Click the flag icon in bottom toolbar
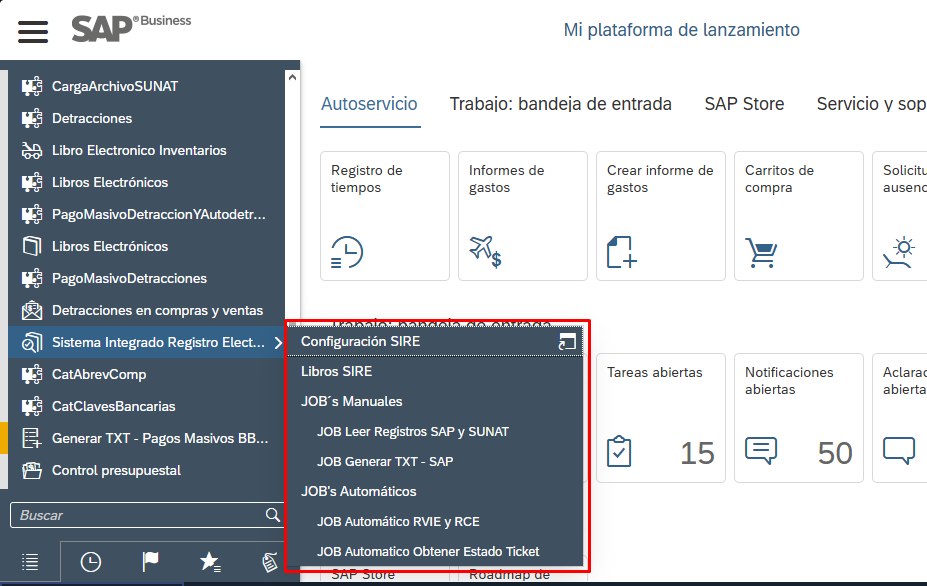Screen dimensions: 927x586 click(150, 562)
